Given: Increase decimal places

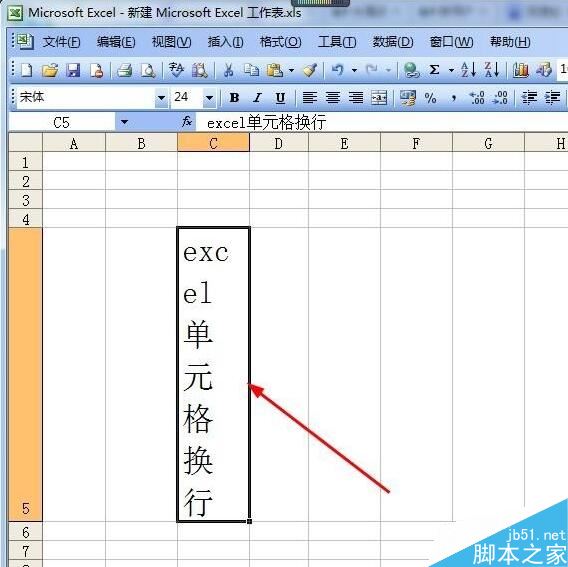Looking at the screenshot, I should 477,97.
